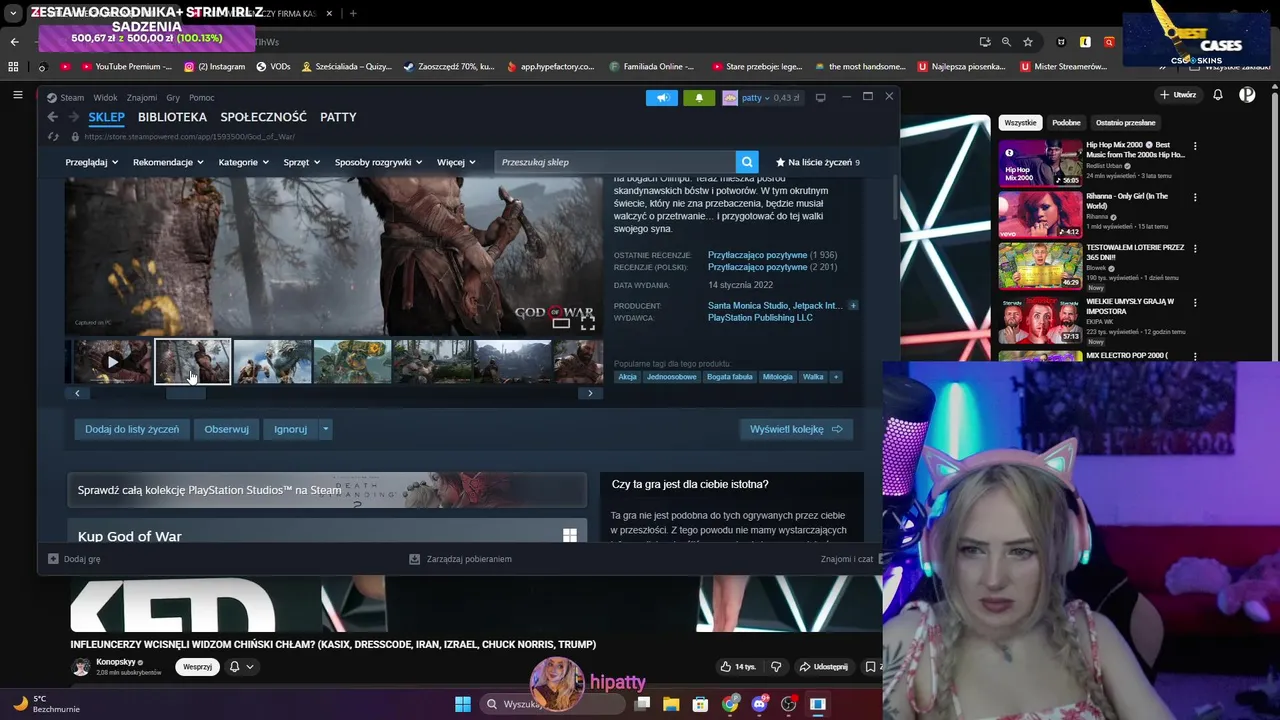Click YouTube notifications bell in browser
Image resolution: width=1280 pixels, height=720 pixels.
(x=1218, y=95)
